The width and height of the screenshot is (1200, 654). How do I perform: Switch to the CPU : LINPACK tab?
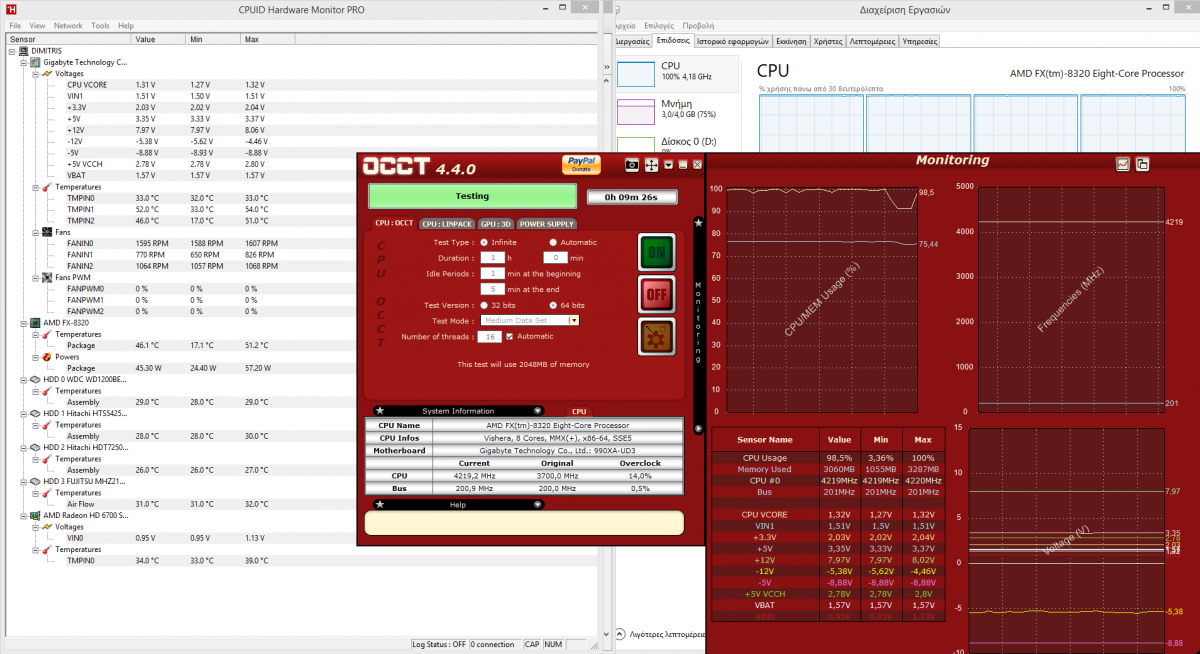pyautogui.click(x=446, y=224)
